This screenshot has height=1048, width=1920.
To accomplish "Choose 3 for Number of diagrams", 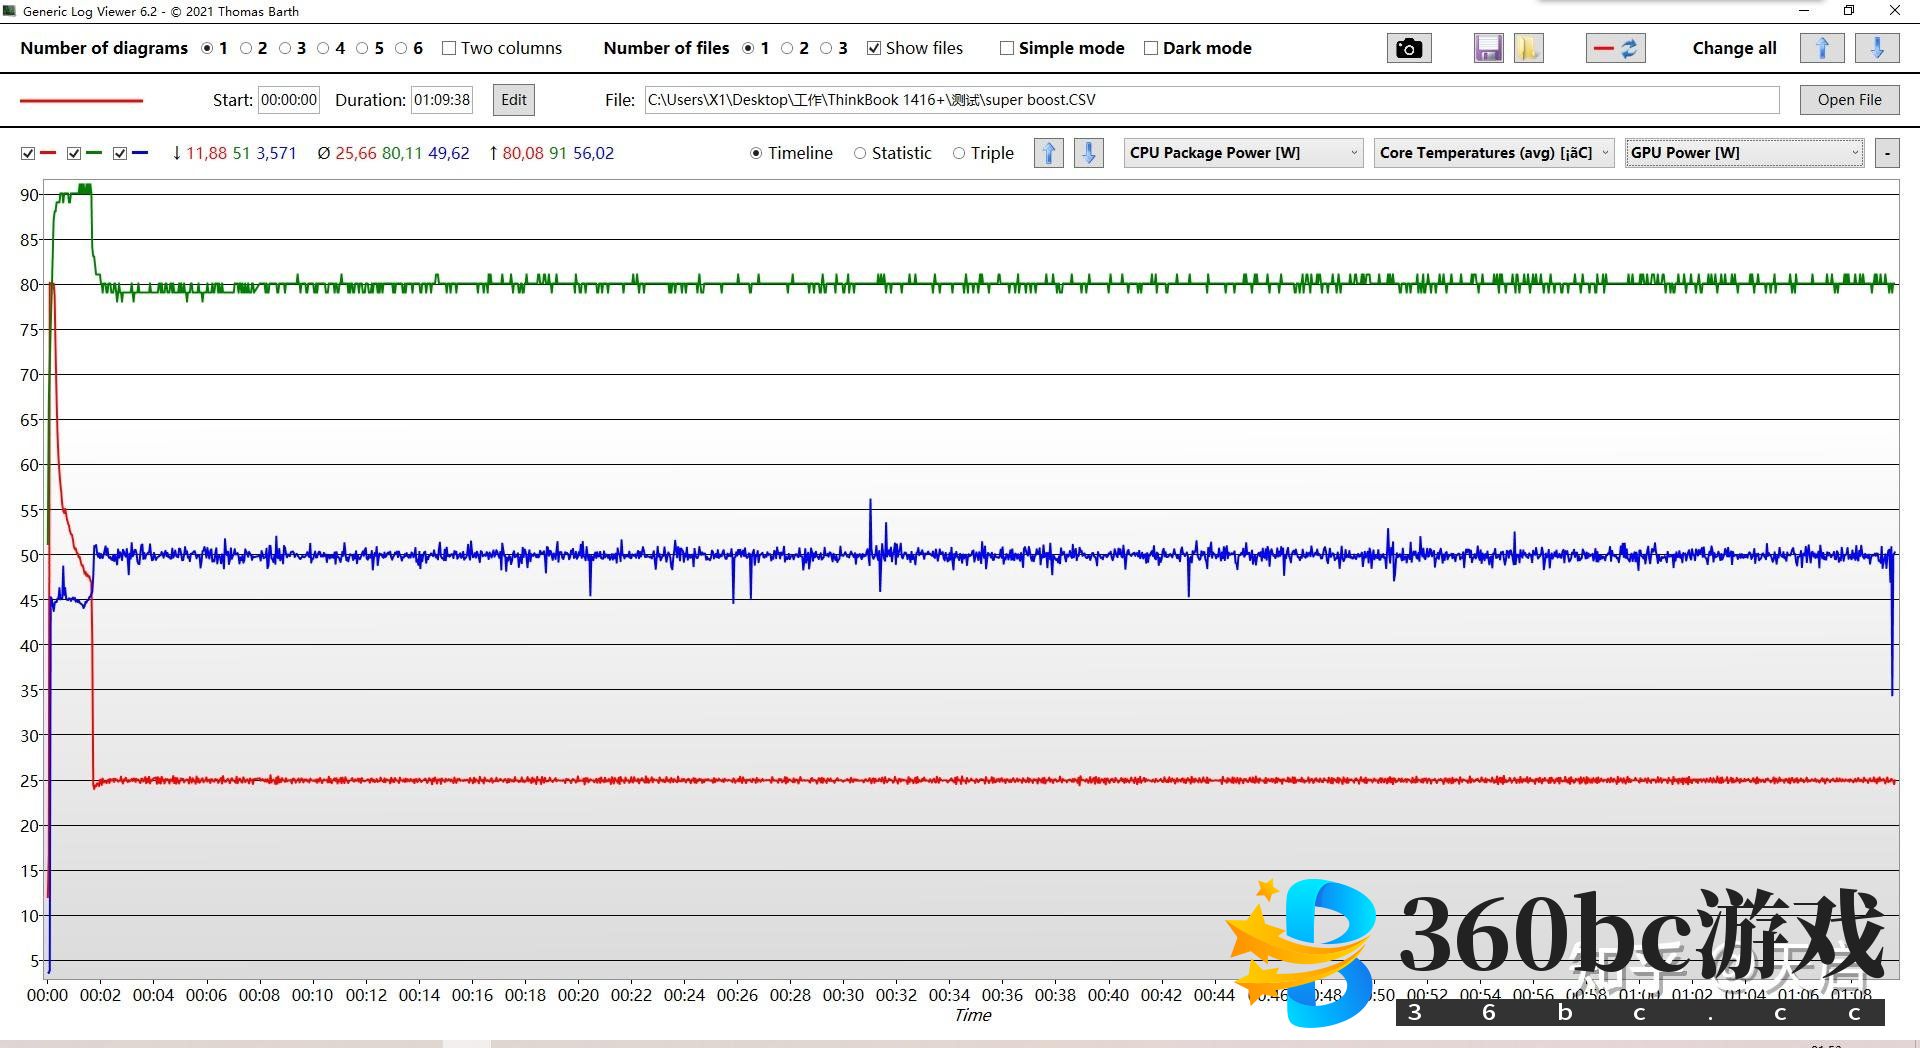I will pyautogui.click(x=285, y=48).
